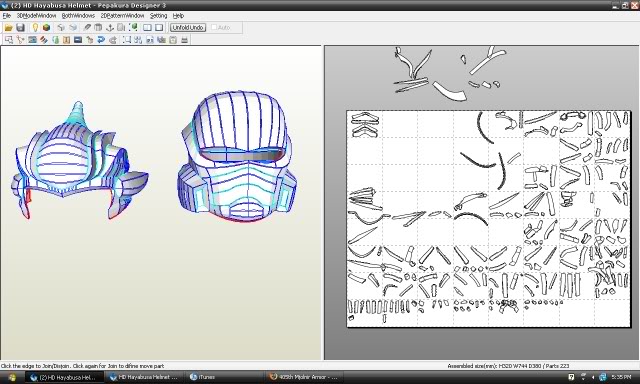Image resolution: width=640 pixels, height=384 pixels.
Task: Expand the BothWindows menu
Action: (x=78, y=16)
